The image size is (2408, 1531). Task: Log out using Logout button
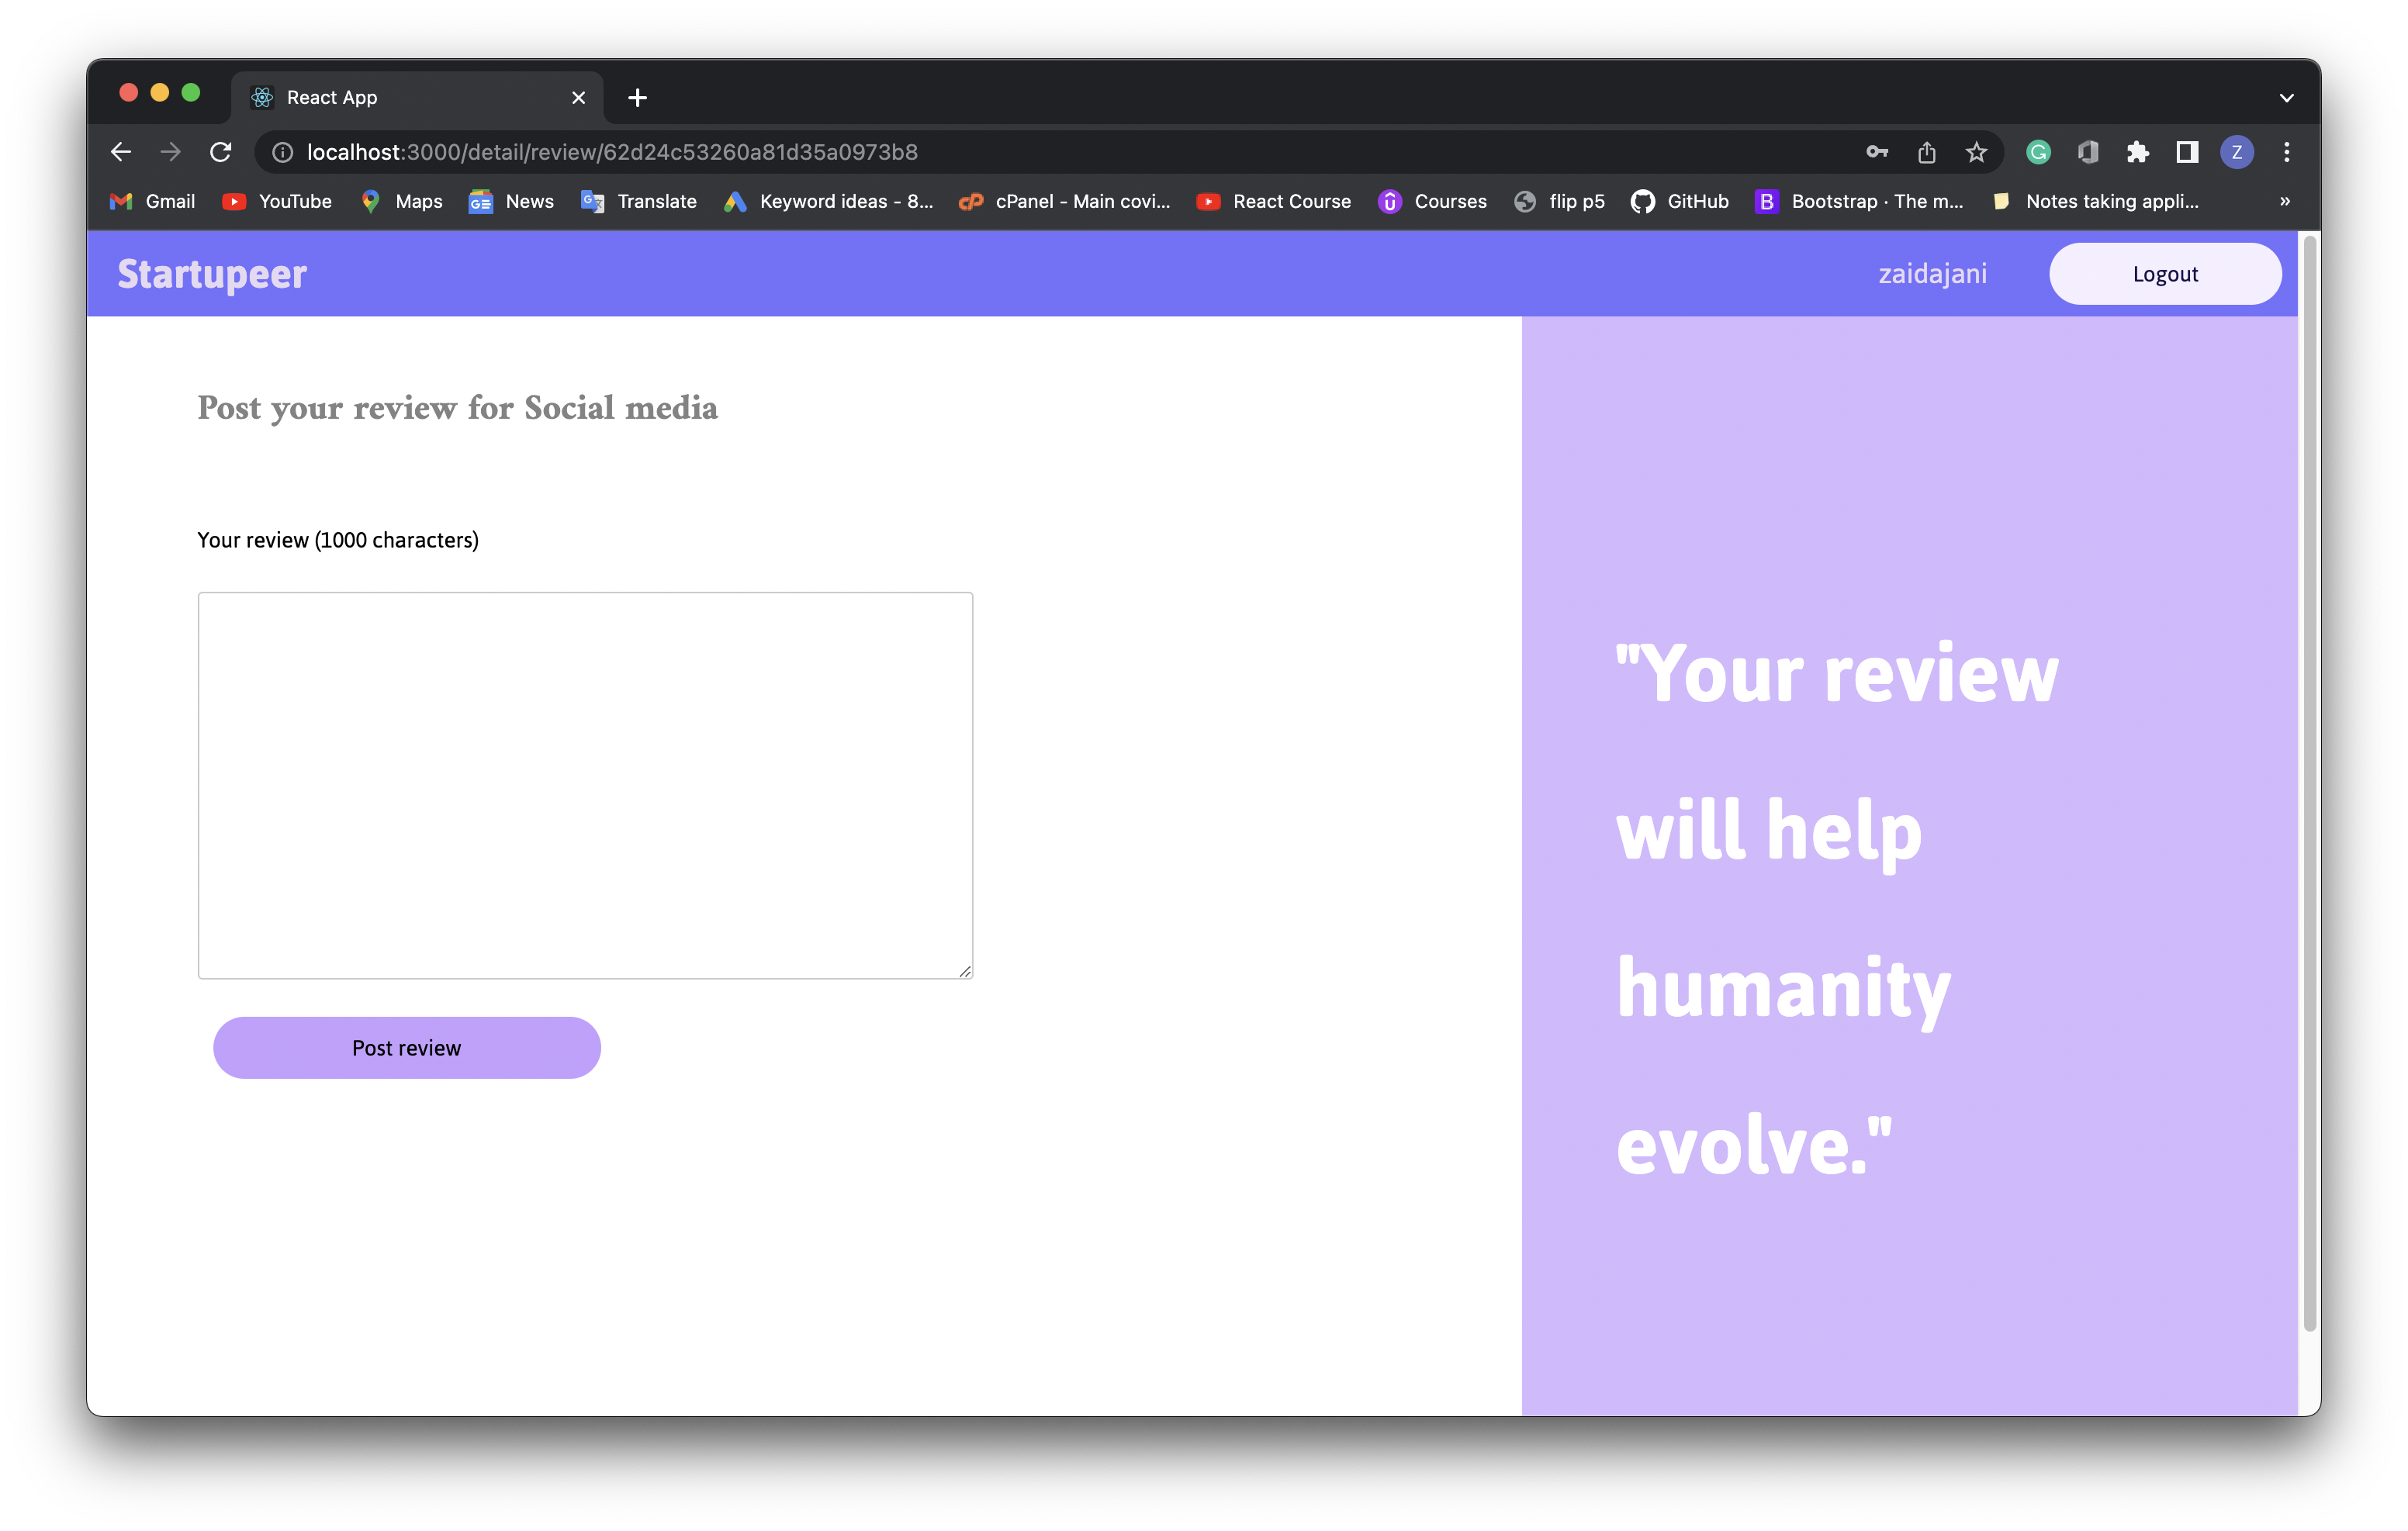pos(2164,274)
